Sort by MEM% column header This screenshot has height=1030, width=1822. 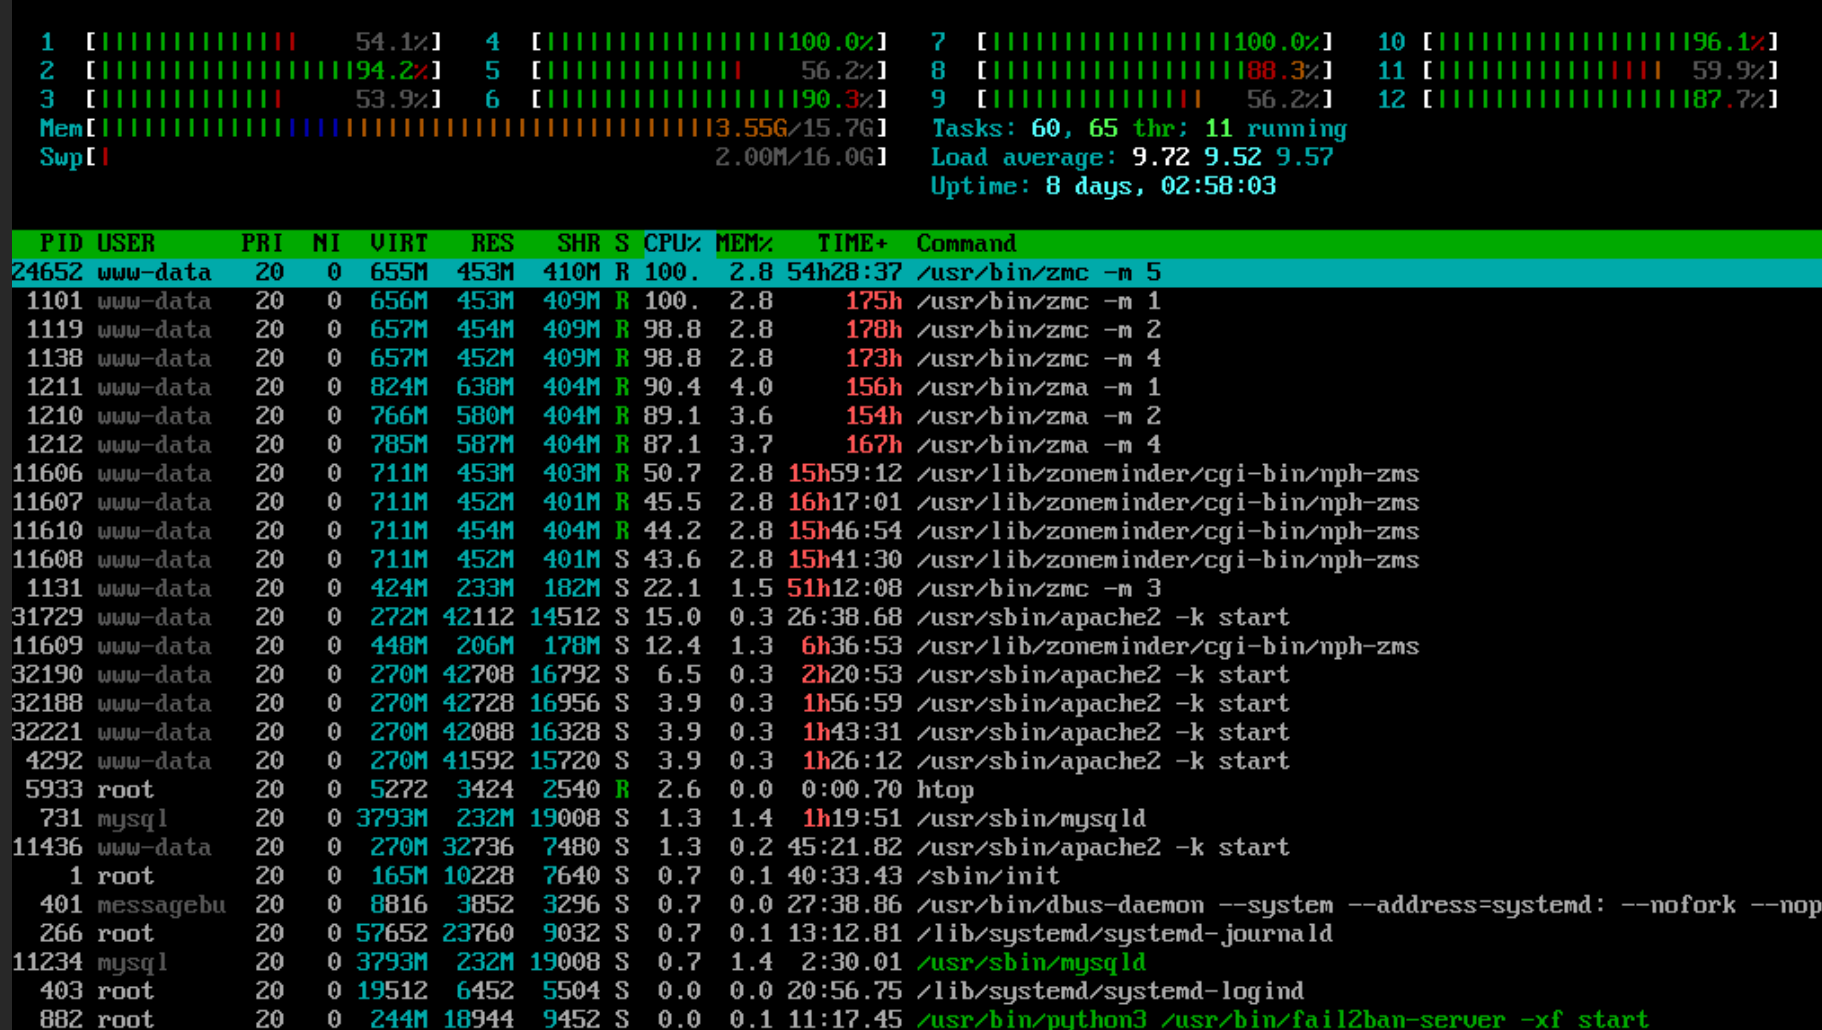point(745,243)
